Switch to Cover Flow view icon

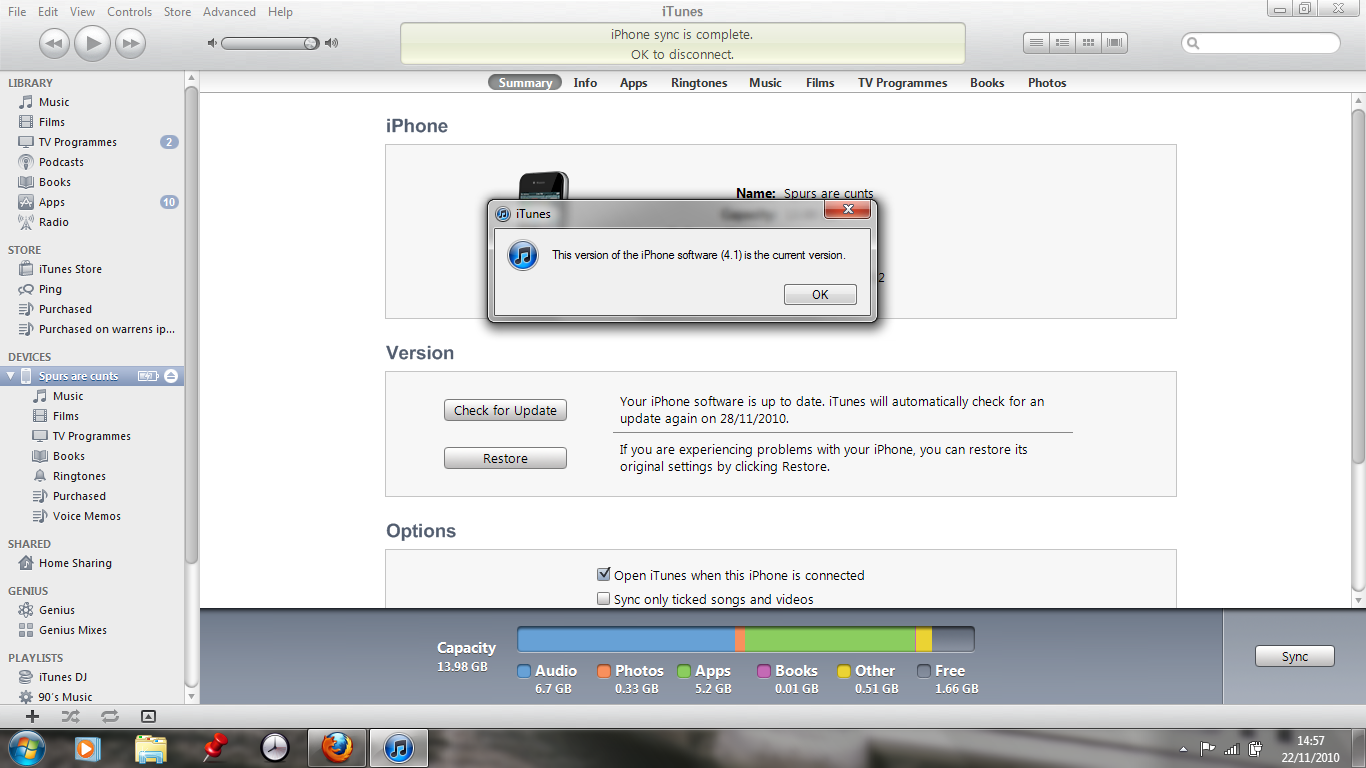pyautogui.click(x=1114, y=43)
